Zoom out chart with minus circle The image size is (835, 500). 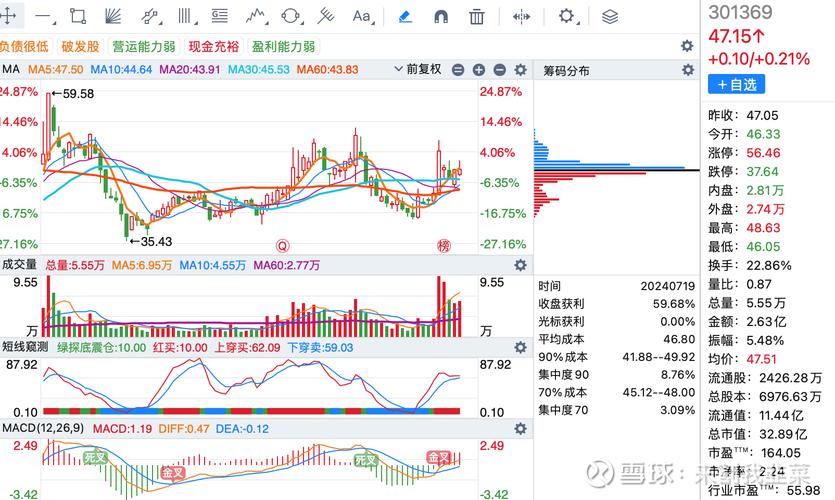tap(500, 70)
